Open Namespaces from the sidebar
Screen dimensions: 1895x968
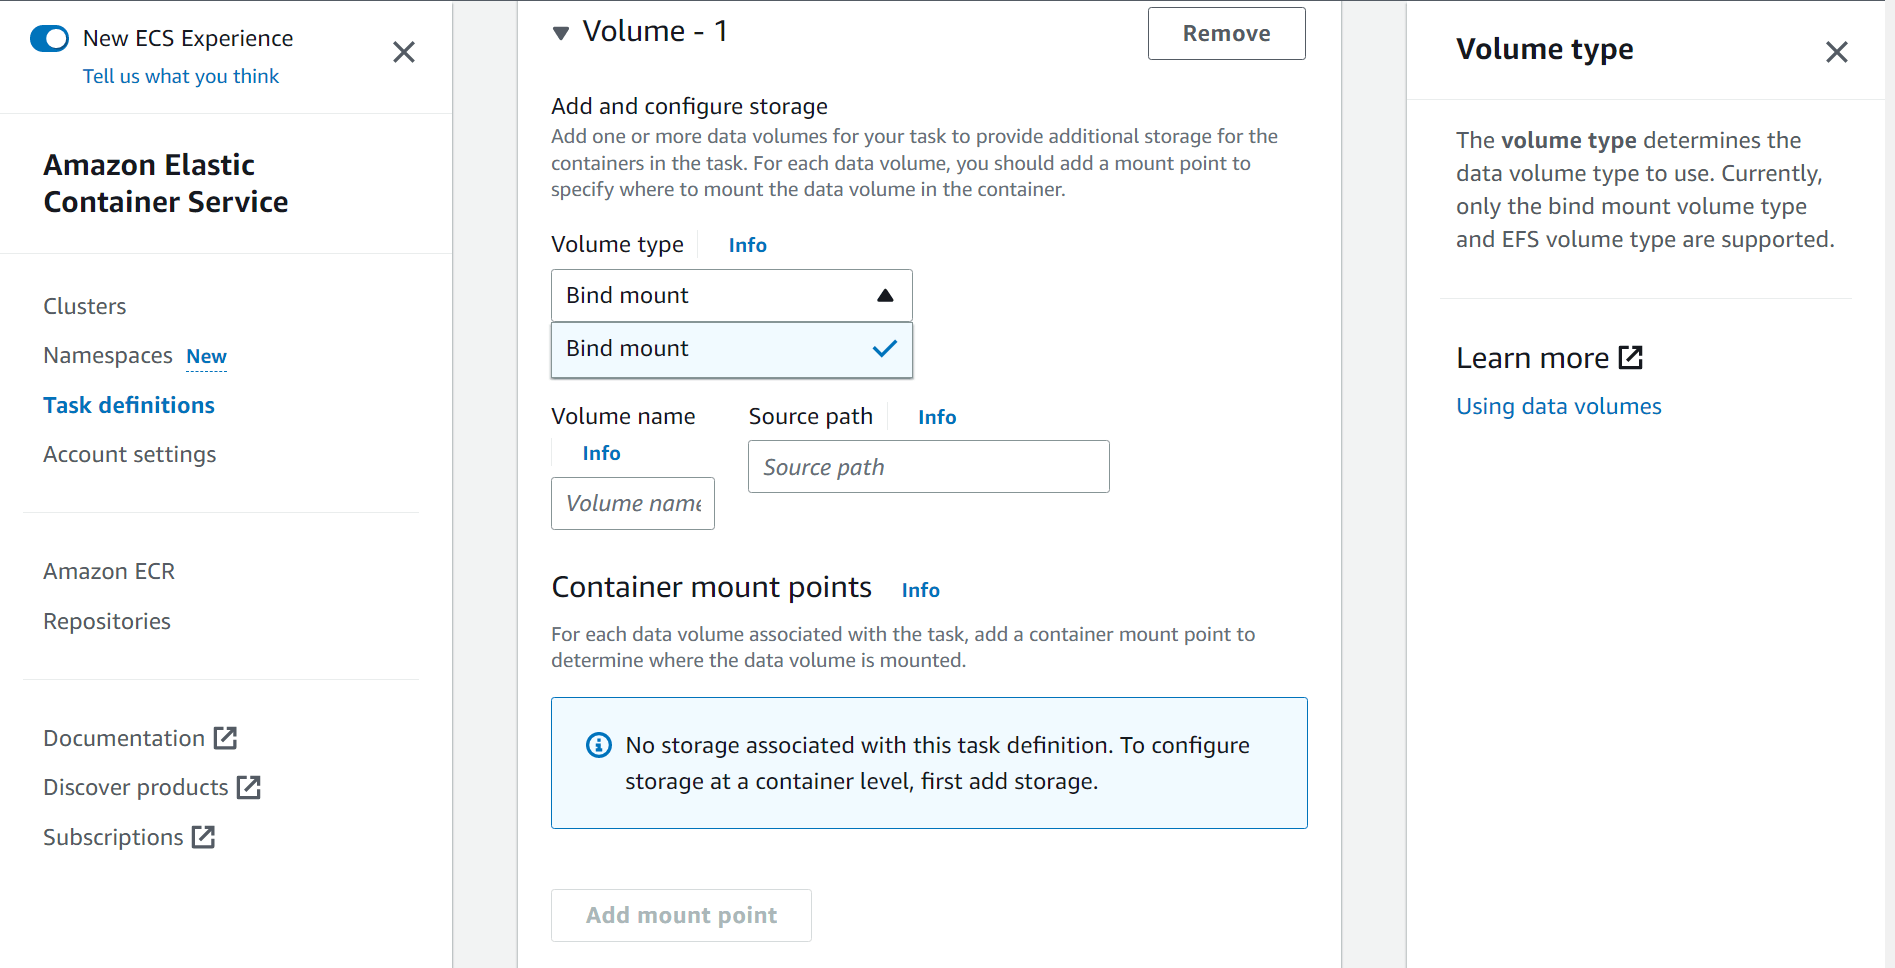point(107,355)
